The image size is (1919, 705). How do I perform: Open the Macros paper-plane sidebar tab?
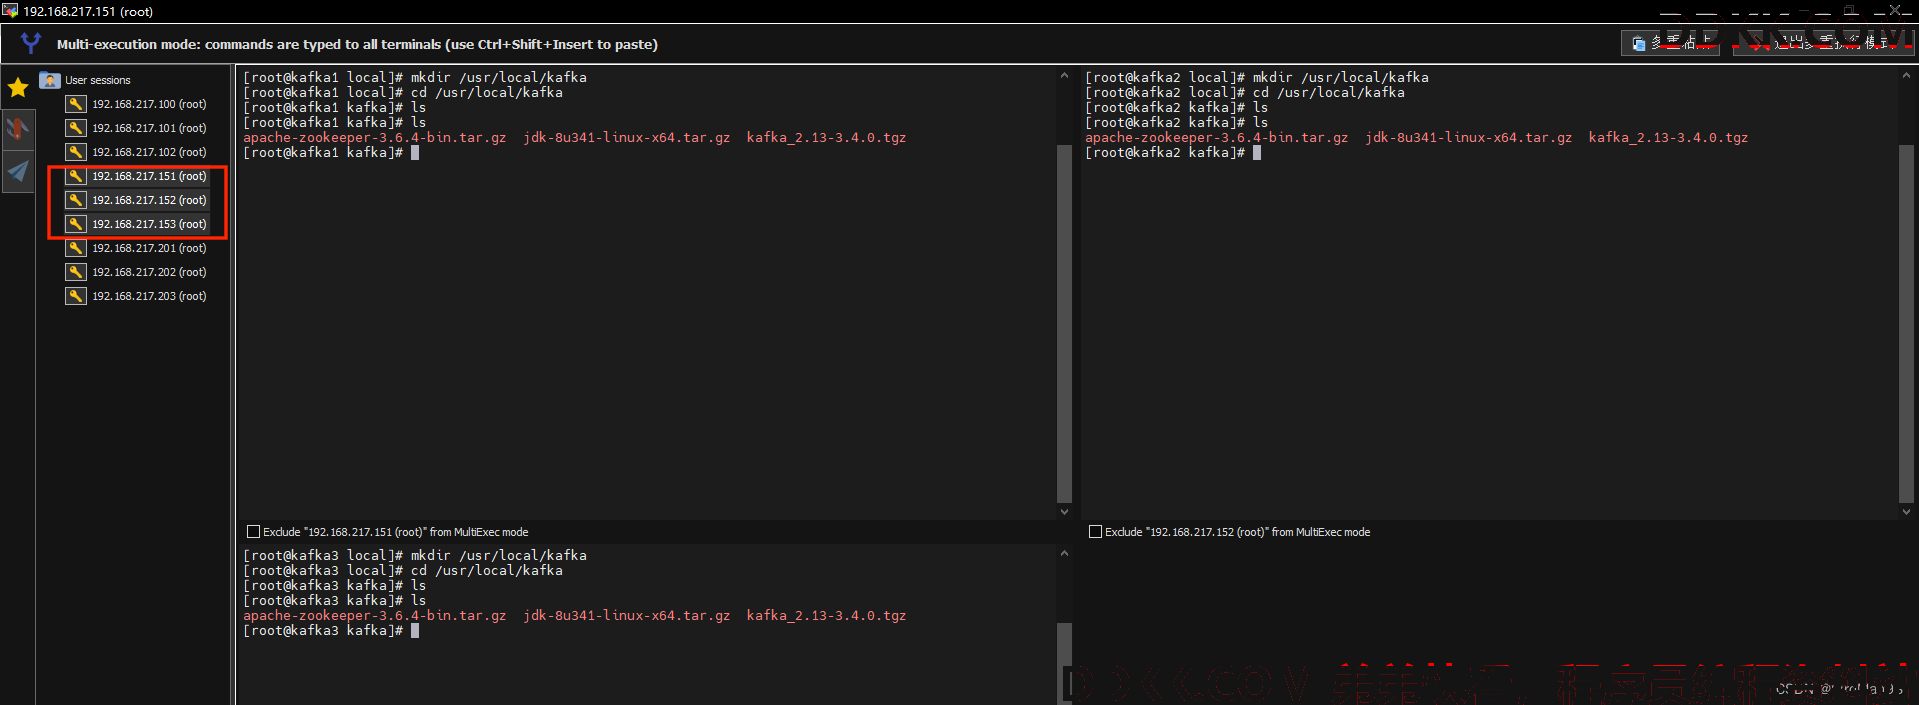tap(18, 172)
